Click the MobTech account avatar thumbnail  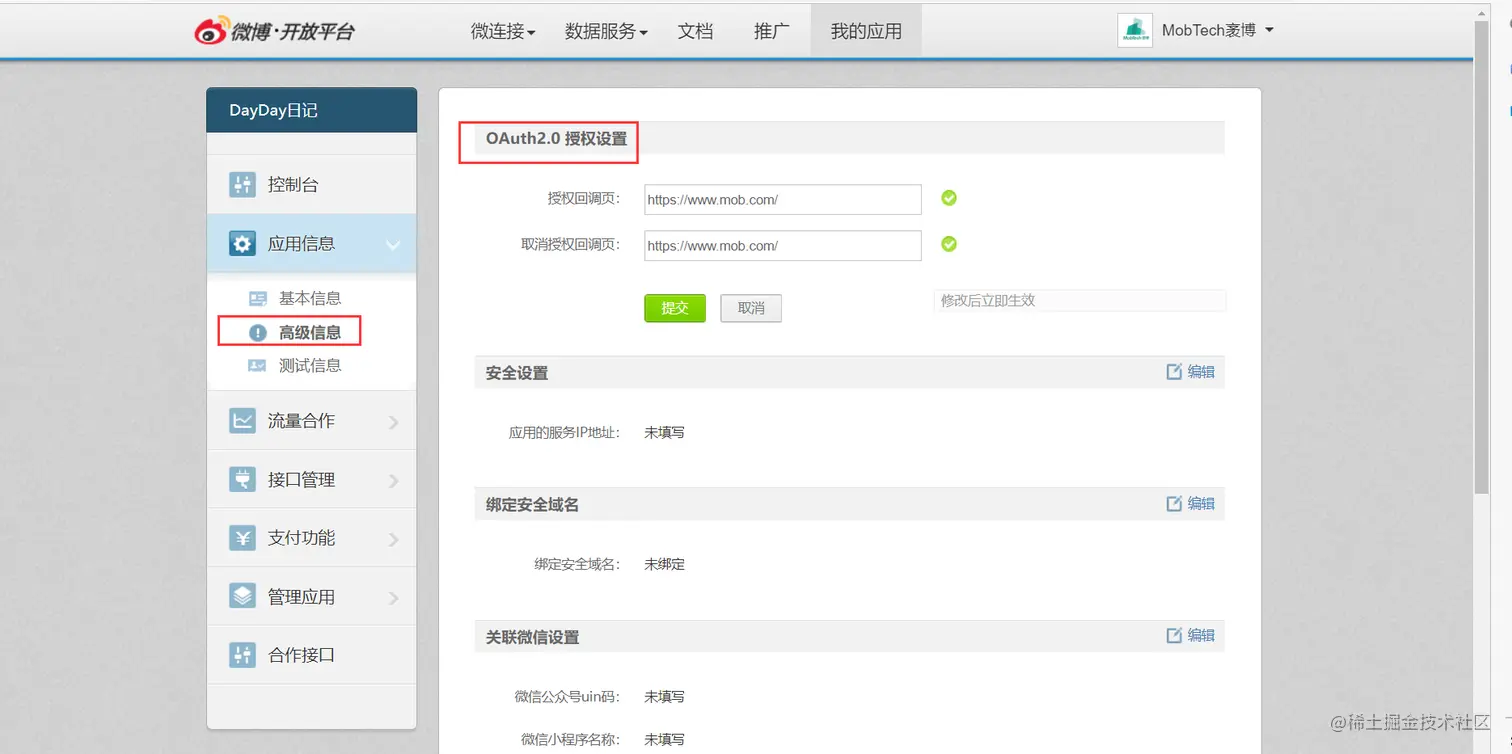click(1135, 31)
